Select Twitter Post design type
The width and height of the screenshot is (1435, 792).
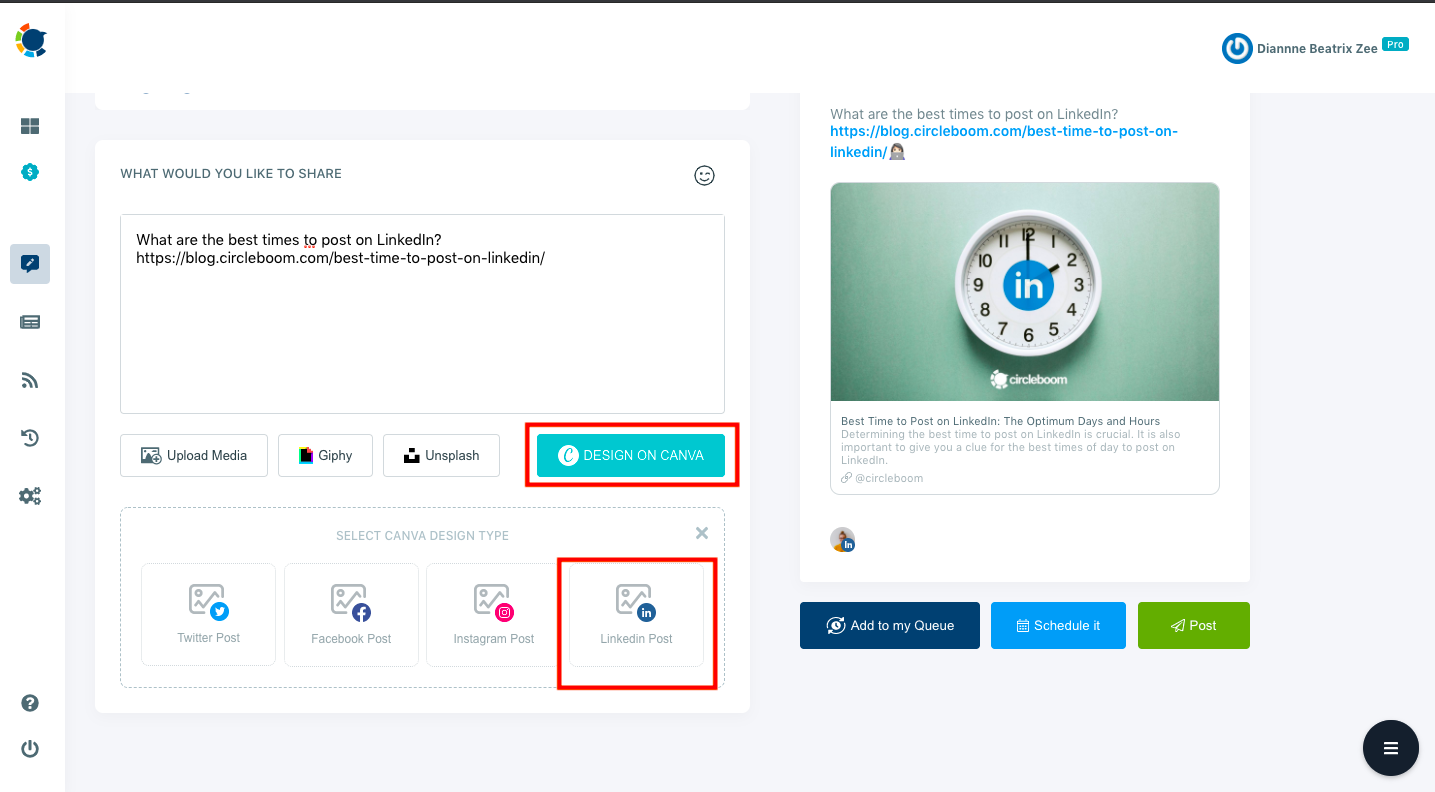(208, 614)
